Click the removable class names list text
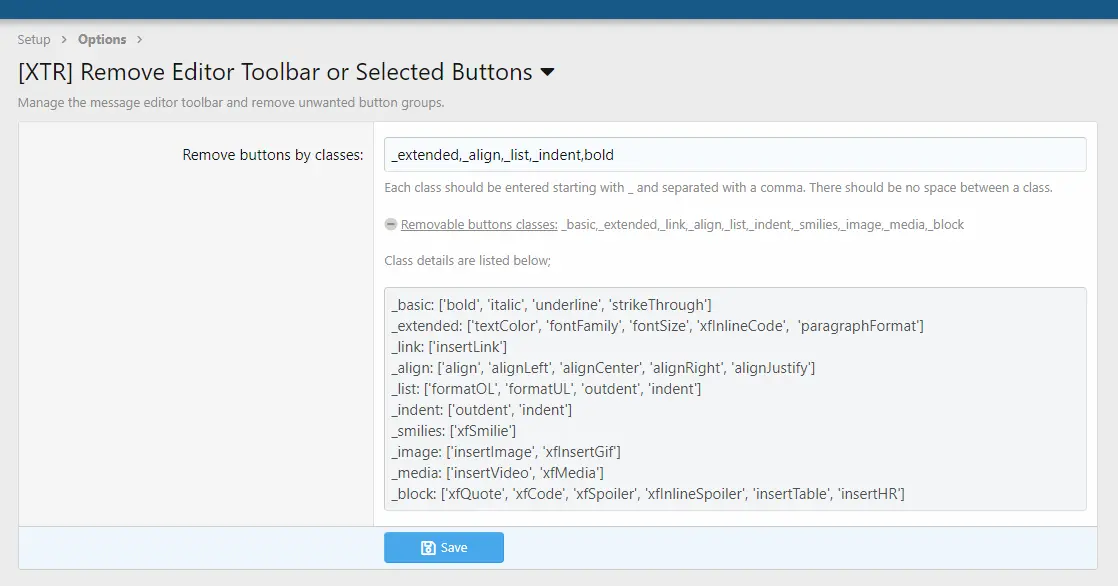The width and height of the screenshot is (1118, 586). point(764,224)
